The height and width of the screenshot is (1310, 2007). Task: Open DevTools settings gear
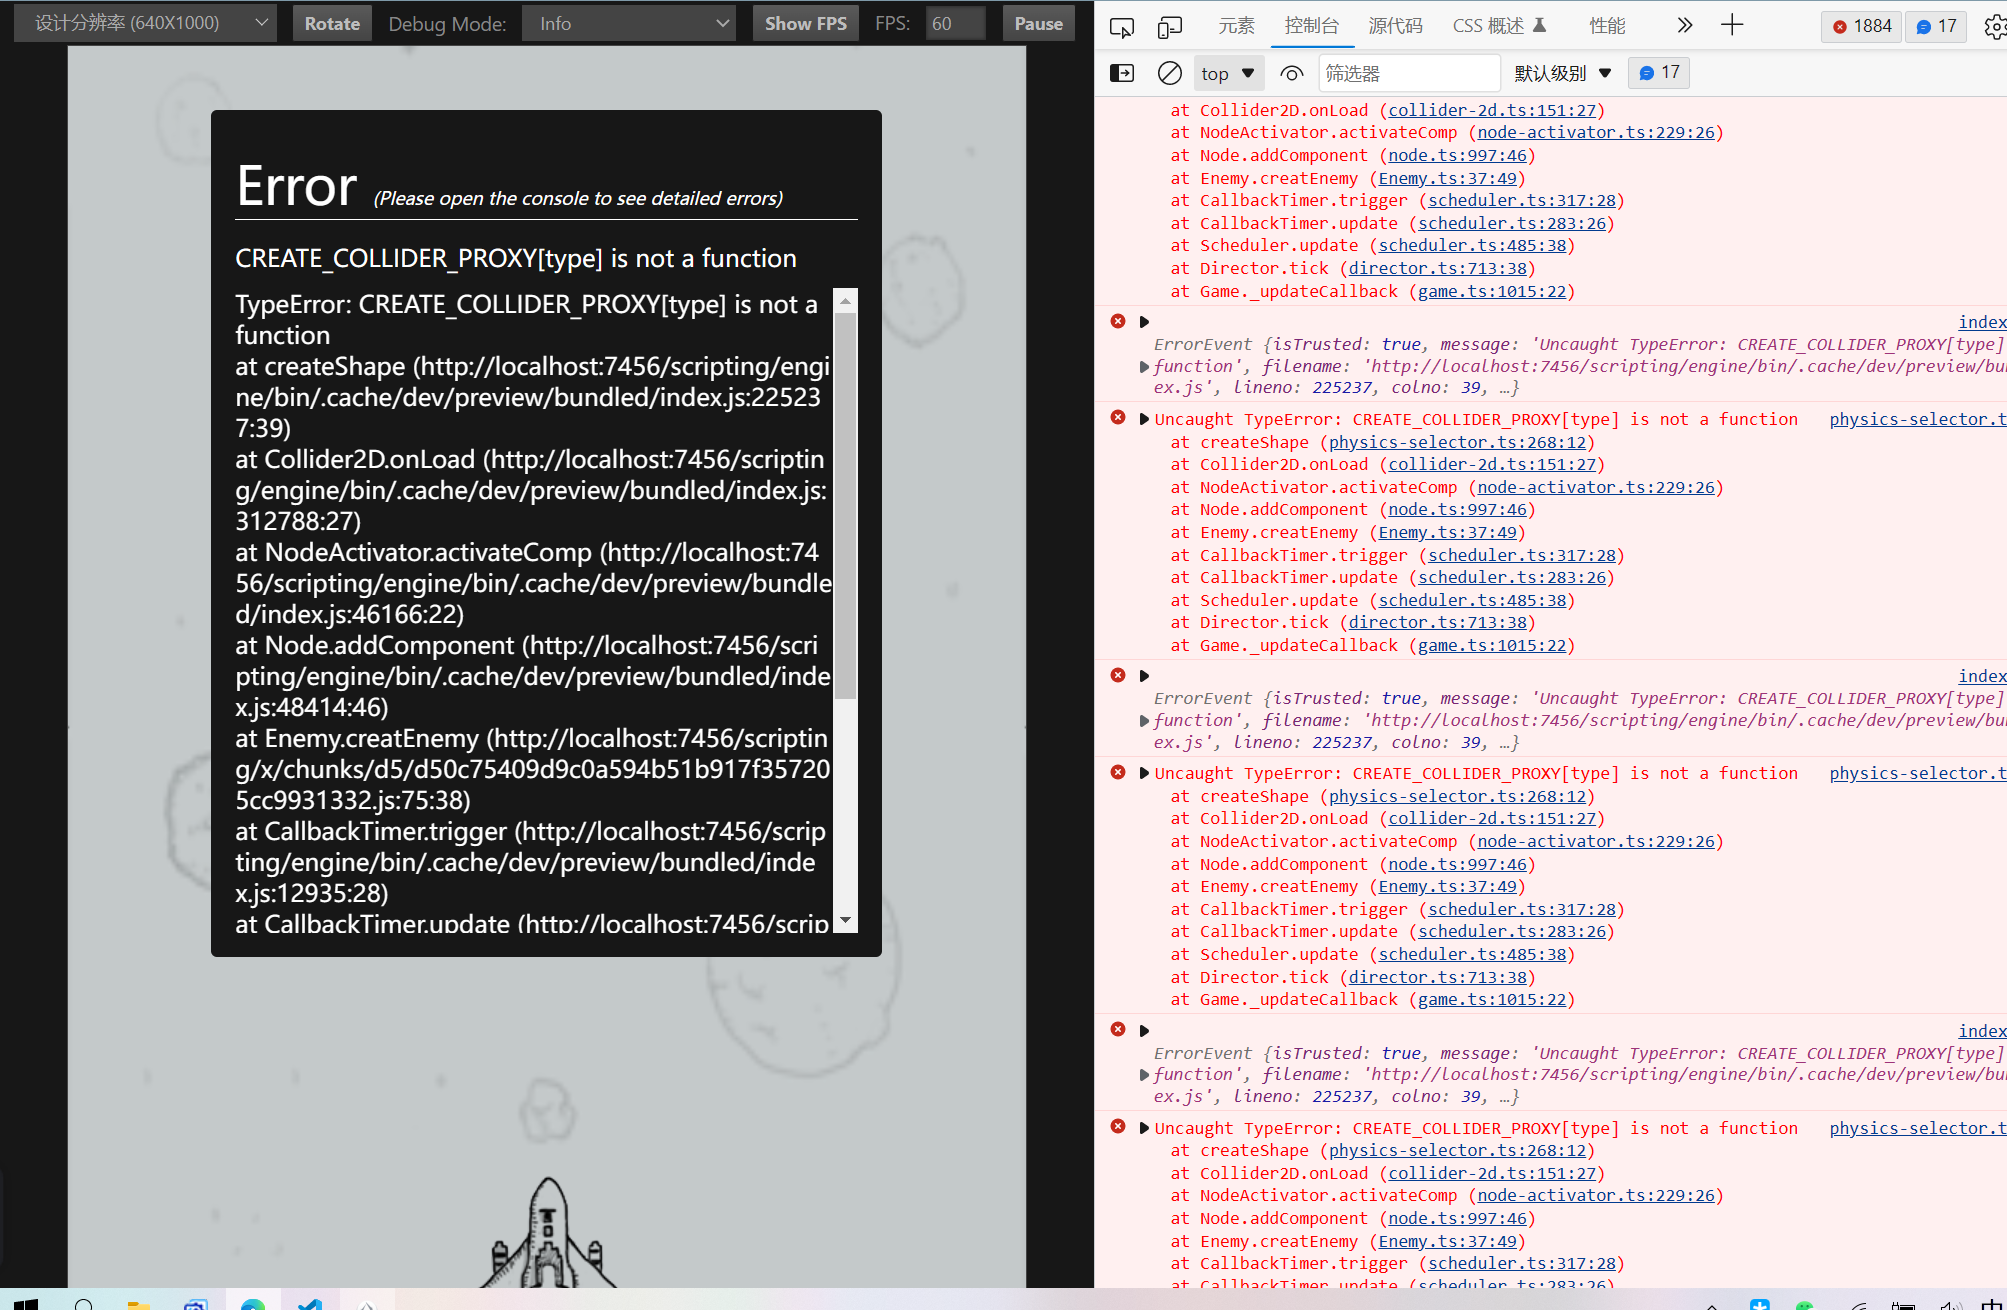tap(1995, 27)
